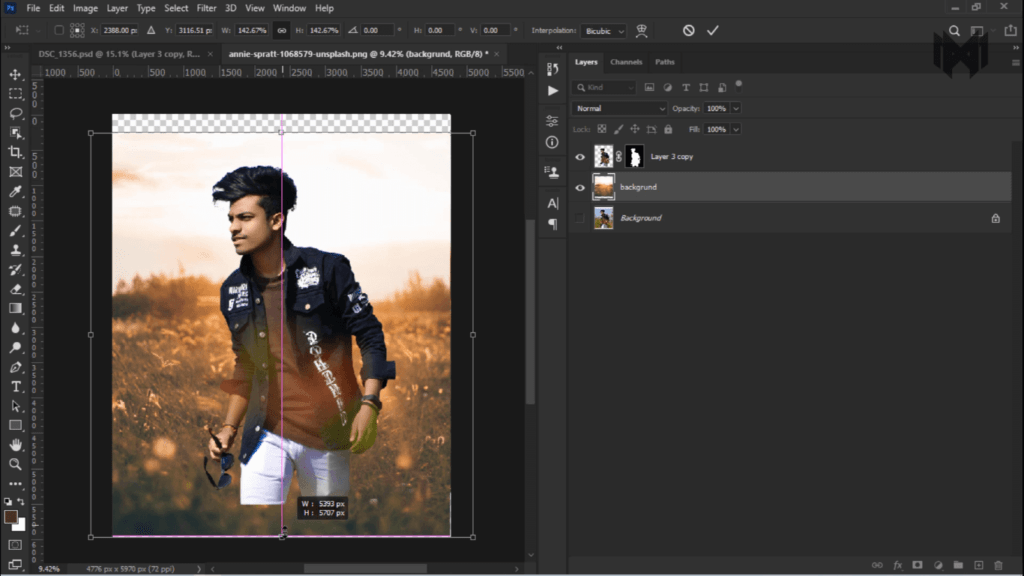Open the File menu
This screenshot has width=1024, height=576.
tap(33, 8)
